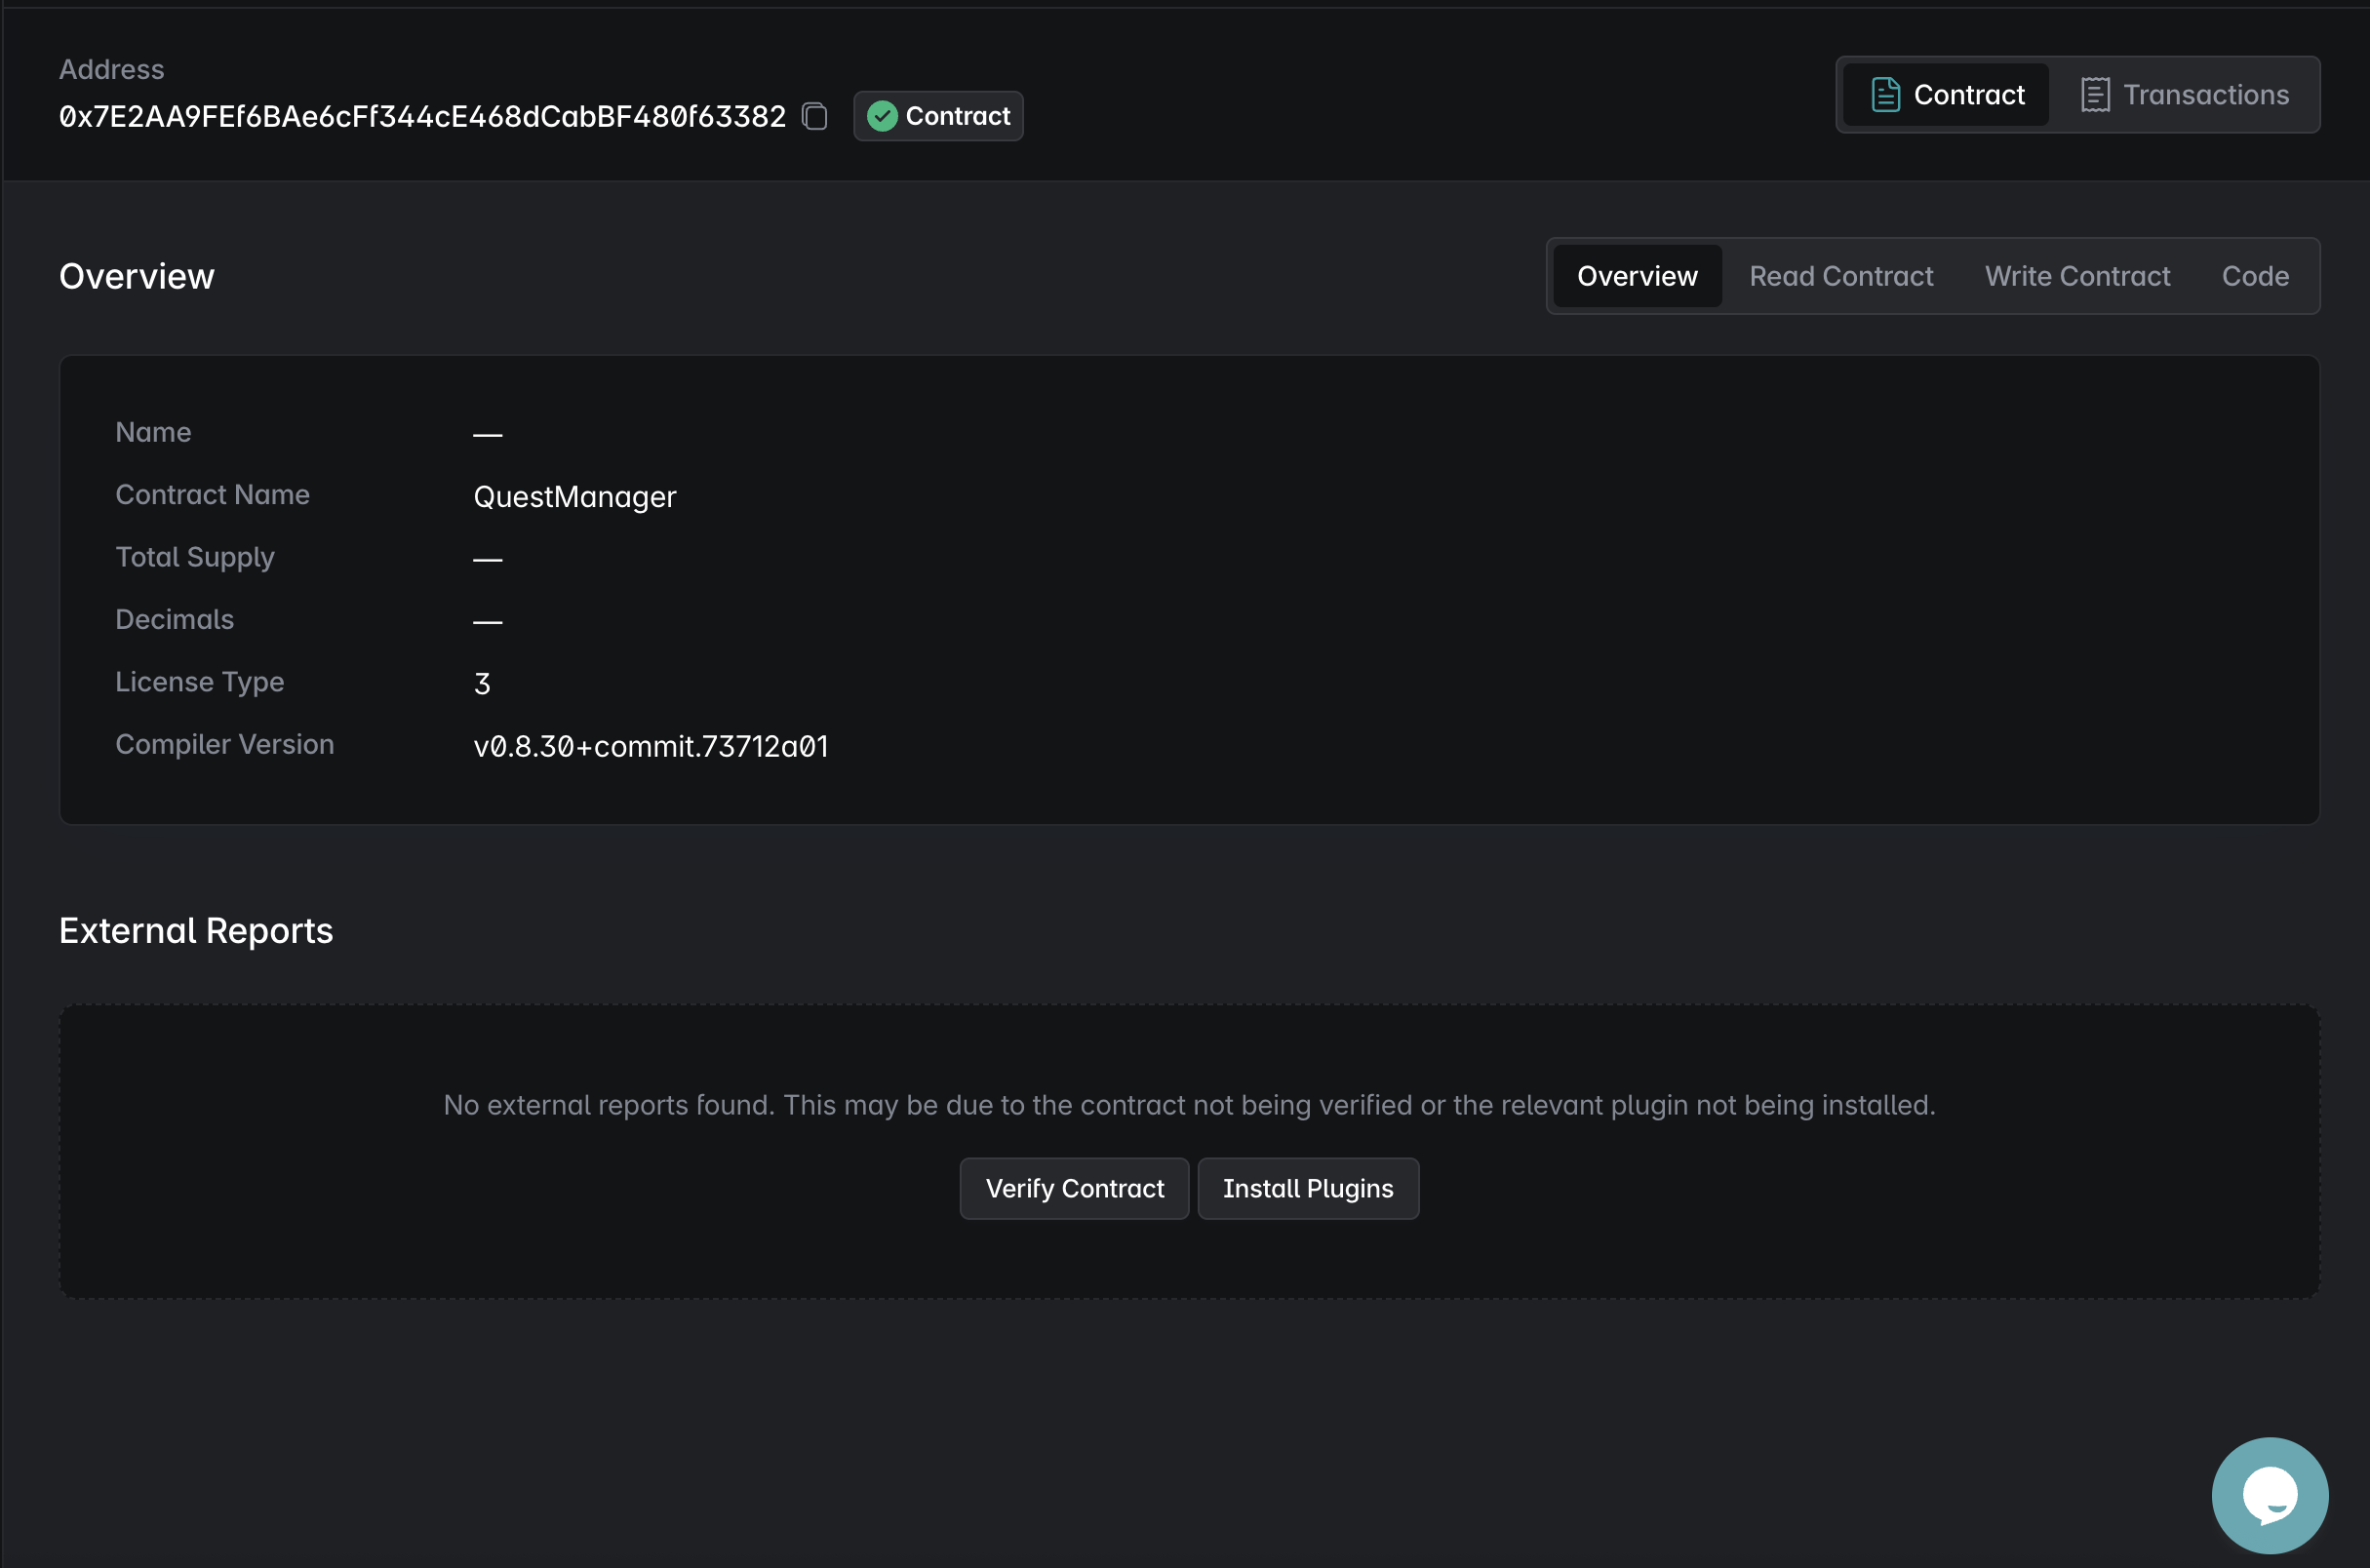The width and height of the screenshot is (2370, 1568).
Task: Toggle back to the Contract view
Action: point(1945,93)
